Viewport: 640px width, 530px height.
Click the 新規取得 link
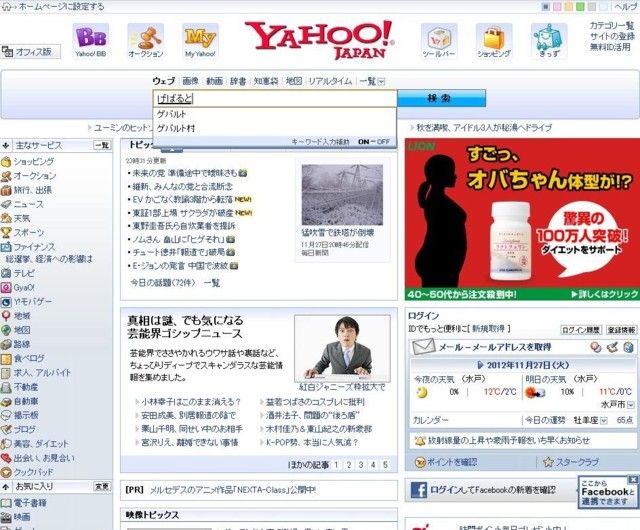pos(488,329)
